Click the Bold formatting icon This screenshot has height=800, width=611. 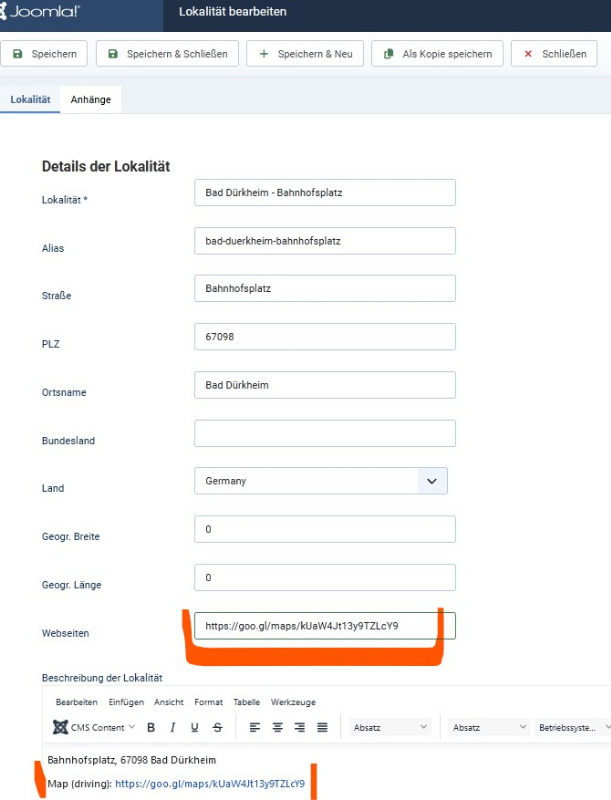151,728
